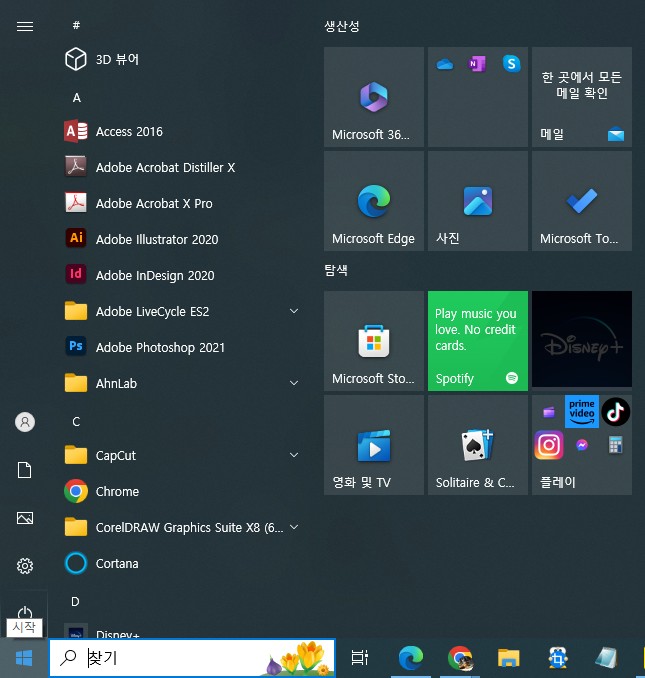Viewport: 645px width, 678px height.
Task: Open the Spotify tile
Action: point(478,341)
